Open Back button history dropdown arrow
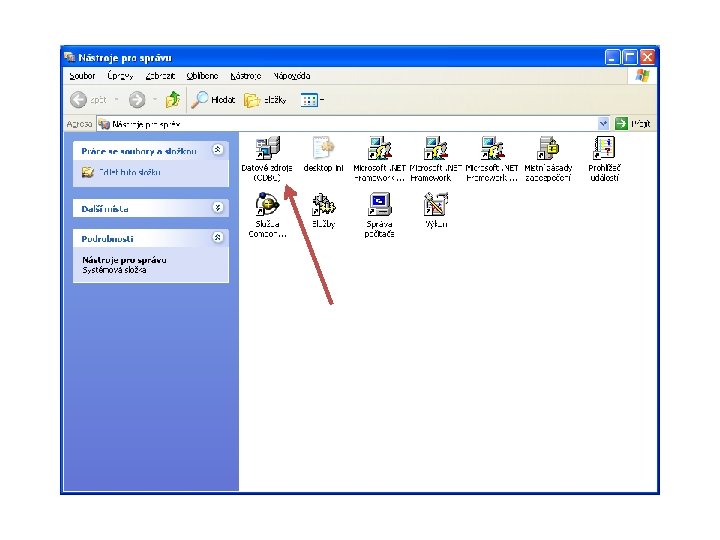 pos(117,100)
